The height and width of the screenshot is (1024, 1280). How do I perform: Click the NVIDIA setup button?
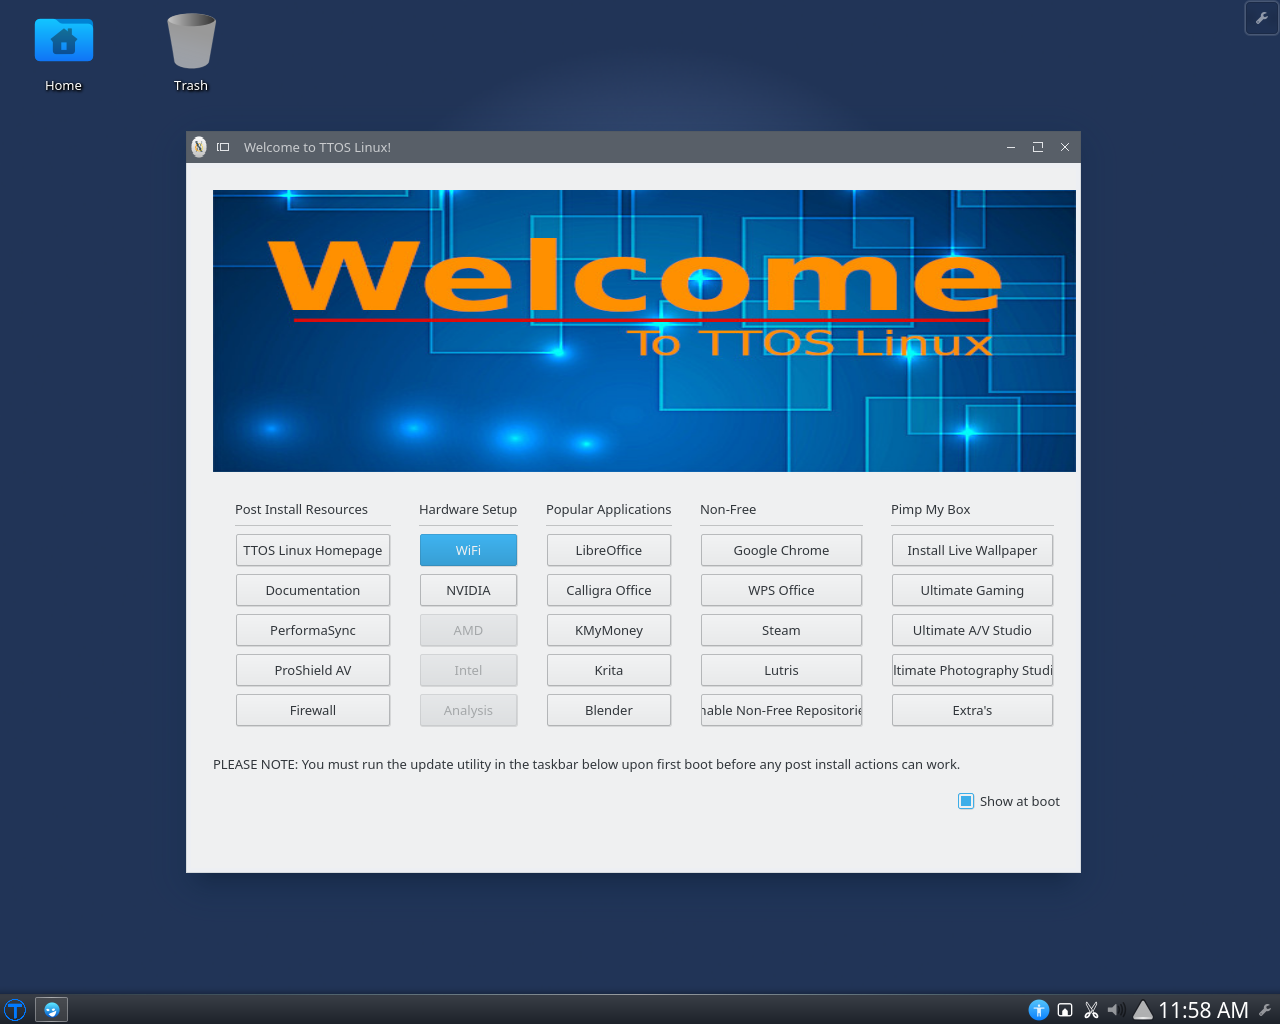coord(468,590)
